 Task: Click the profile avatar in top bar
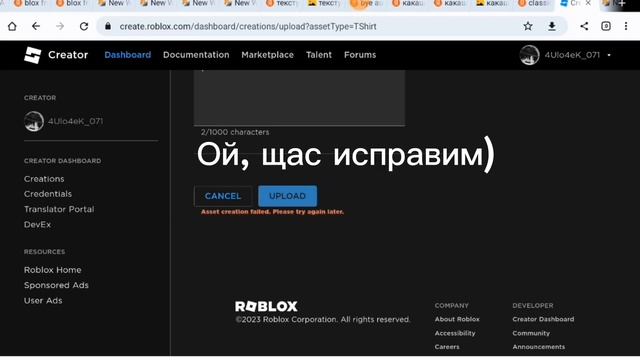pyautogui.click(x=529, y=55)
